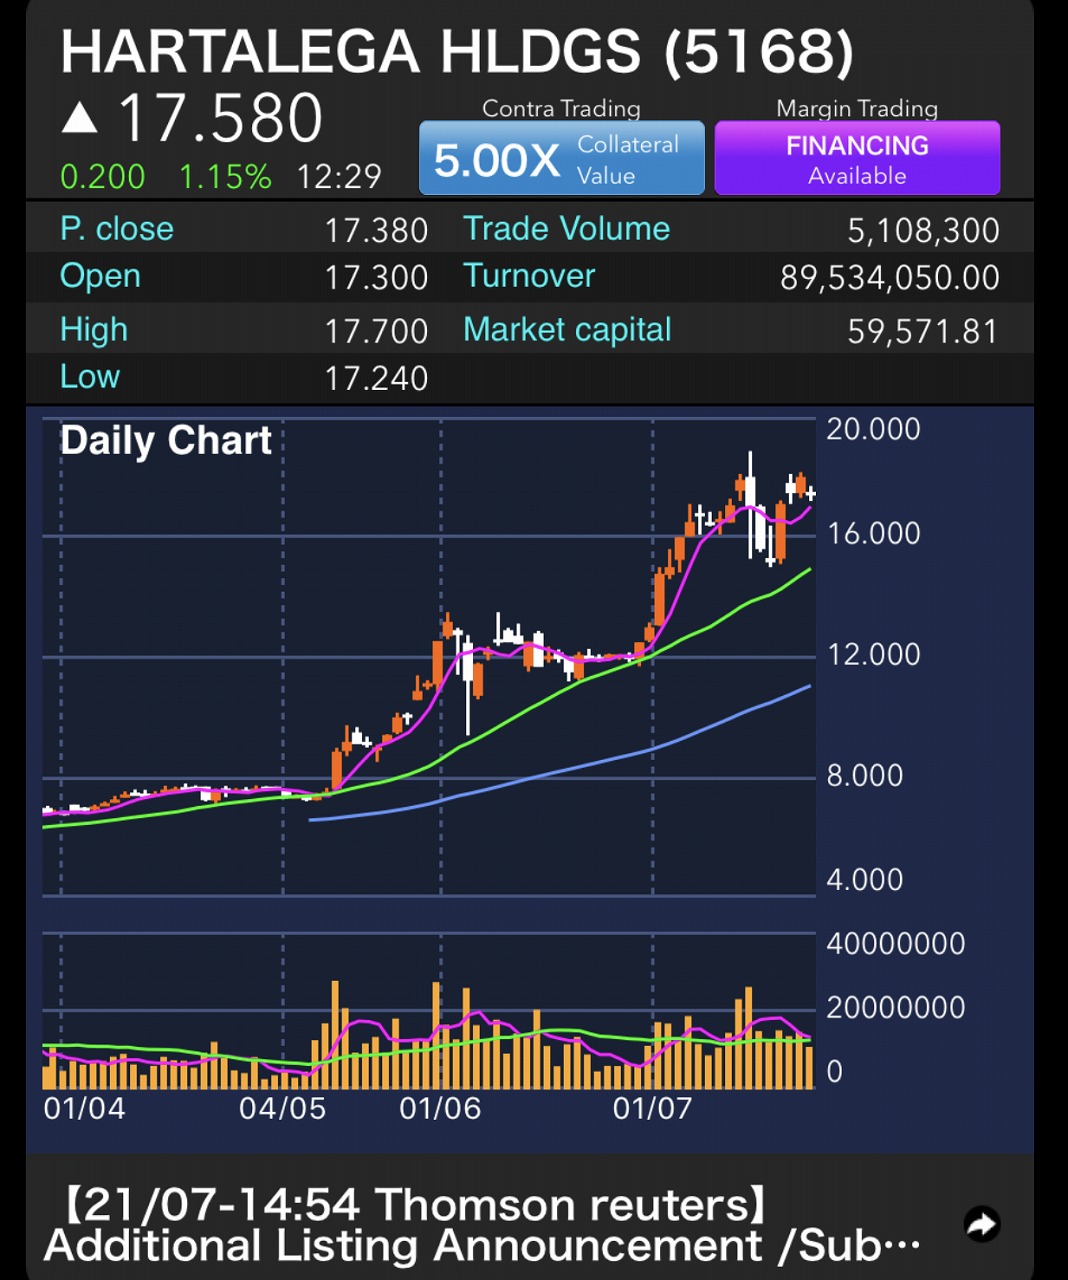Tap the current price 17.580
The image size is (1068, 1280).
[220, 119]
